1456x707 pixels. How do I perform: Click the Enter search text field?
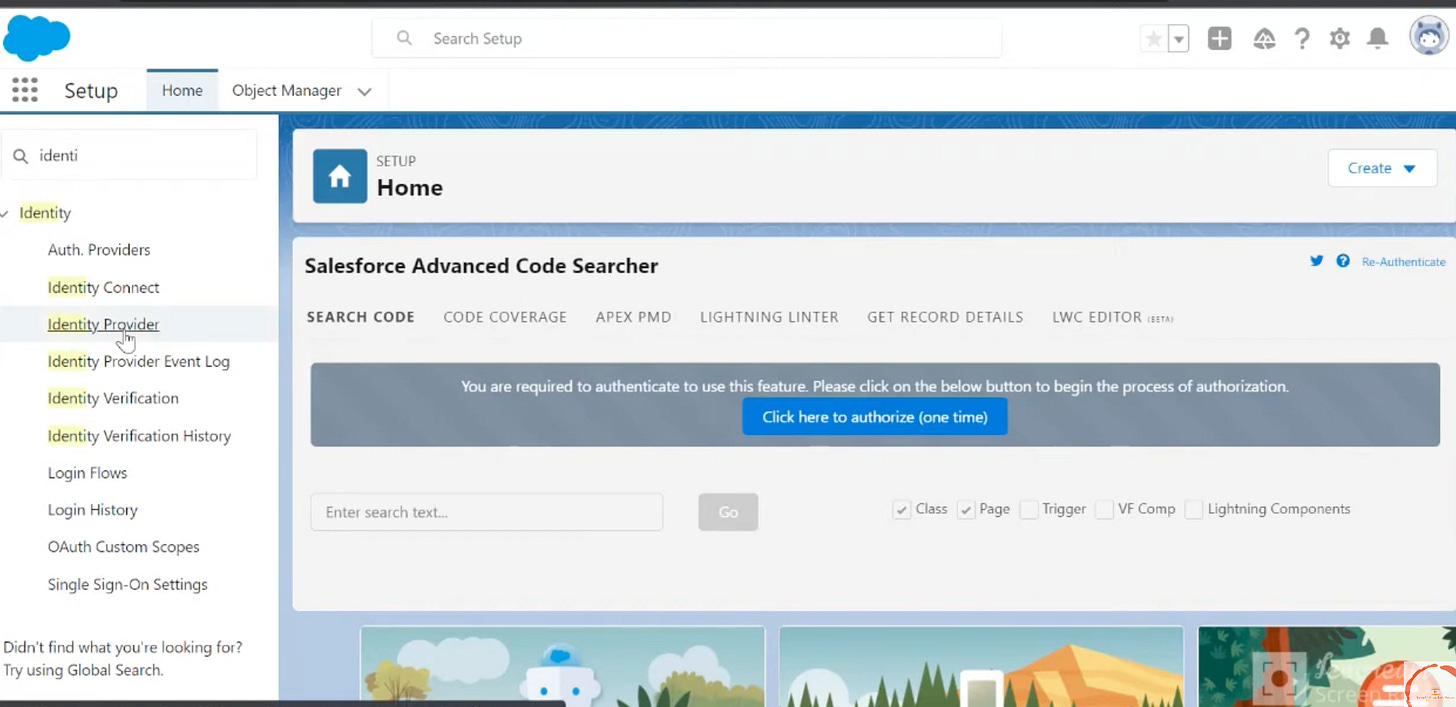tap(487, 512)
